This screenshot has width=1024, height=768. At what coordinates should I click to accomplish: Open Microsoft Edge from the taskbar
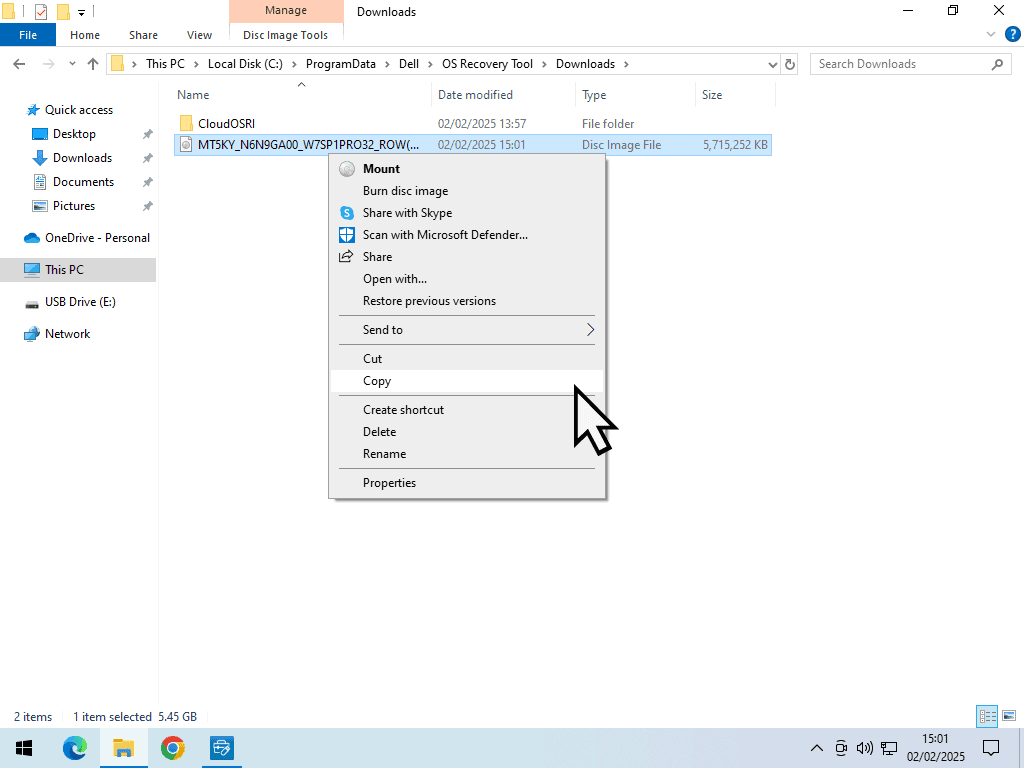point(75,748)
